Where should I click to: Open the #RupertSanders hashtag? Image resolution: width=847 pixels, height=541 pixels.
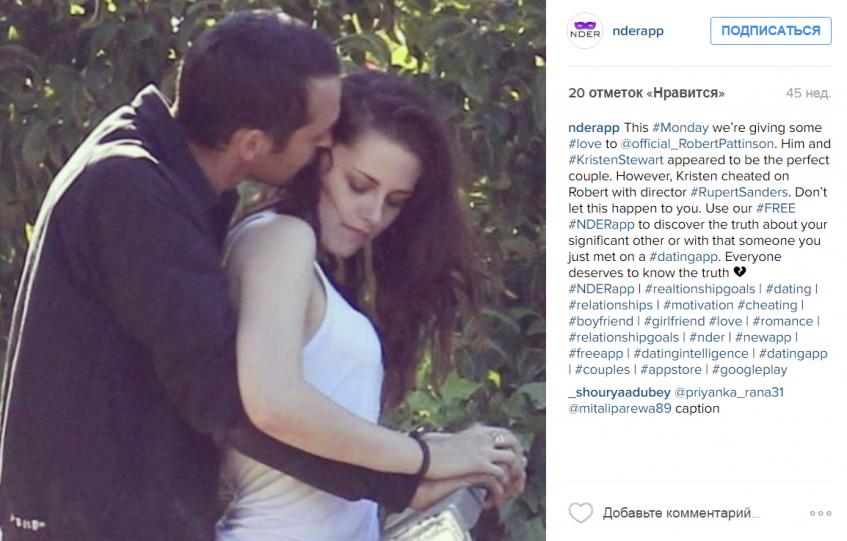coord(739,192)
